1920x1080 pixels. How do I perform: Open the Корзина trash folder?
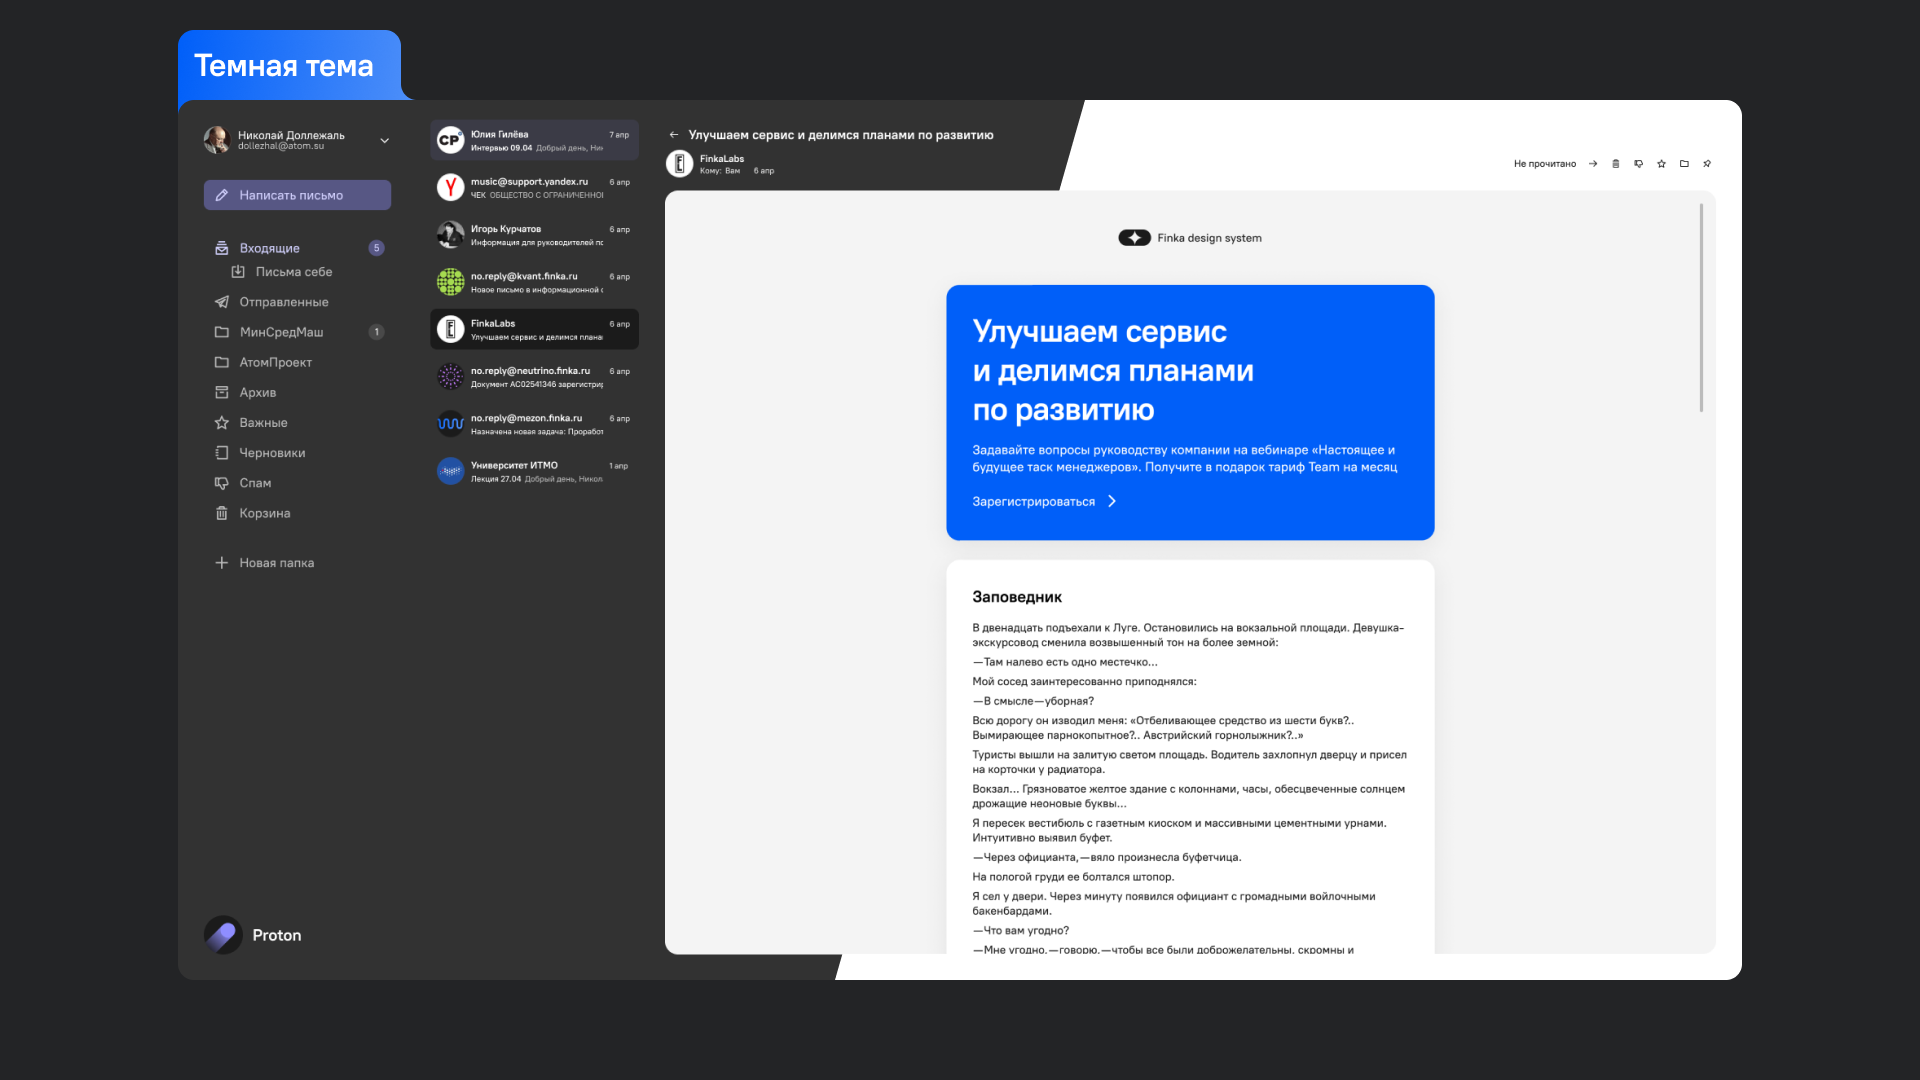point(264,513)
